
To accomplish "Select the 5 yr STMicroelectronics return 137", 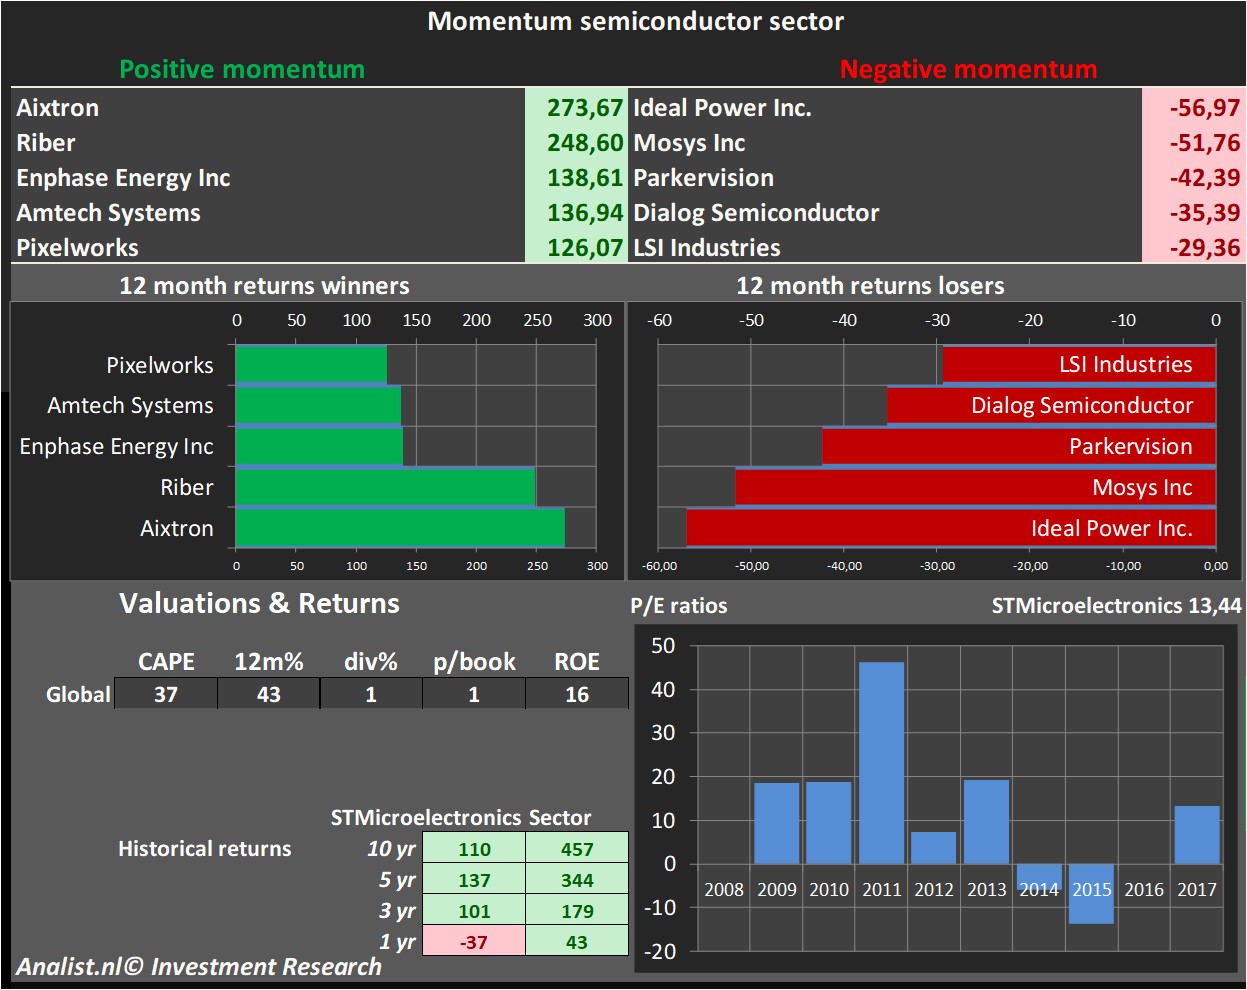I will point(474,880).
